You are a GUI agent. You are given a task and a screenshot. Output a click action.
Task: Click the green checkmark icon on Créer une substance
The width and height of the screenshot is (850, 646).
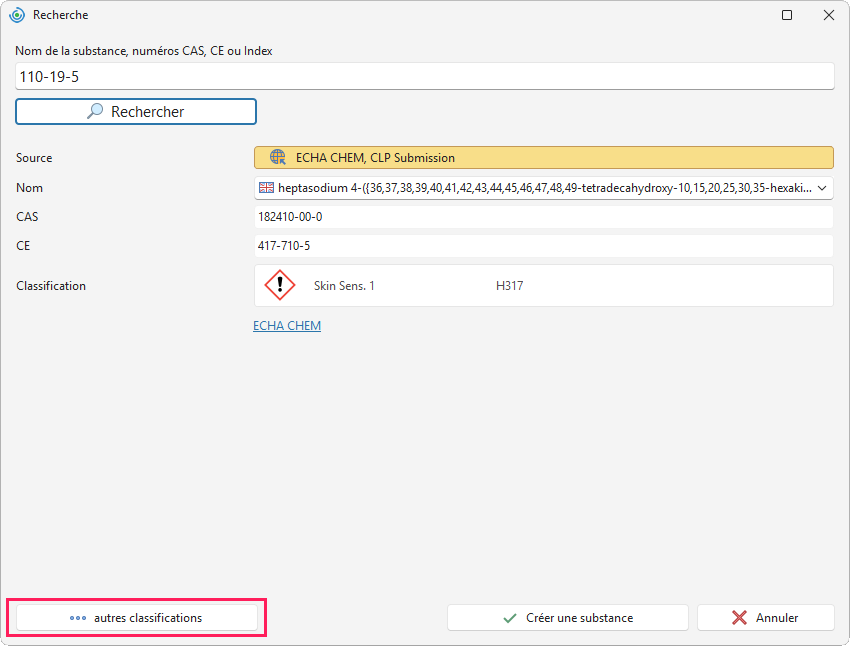[510, 618]
